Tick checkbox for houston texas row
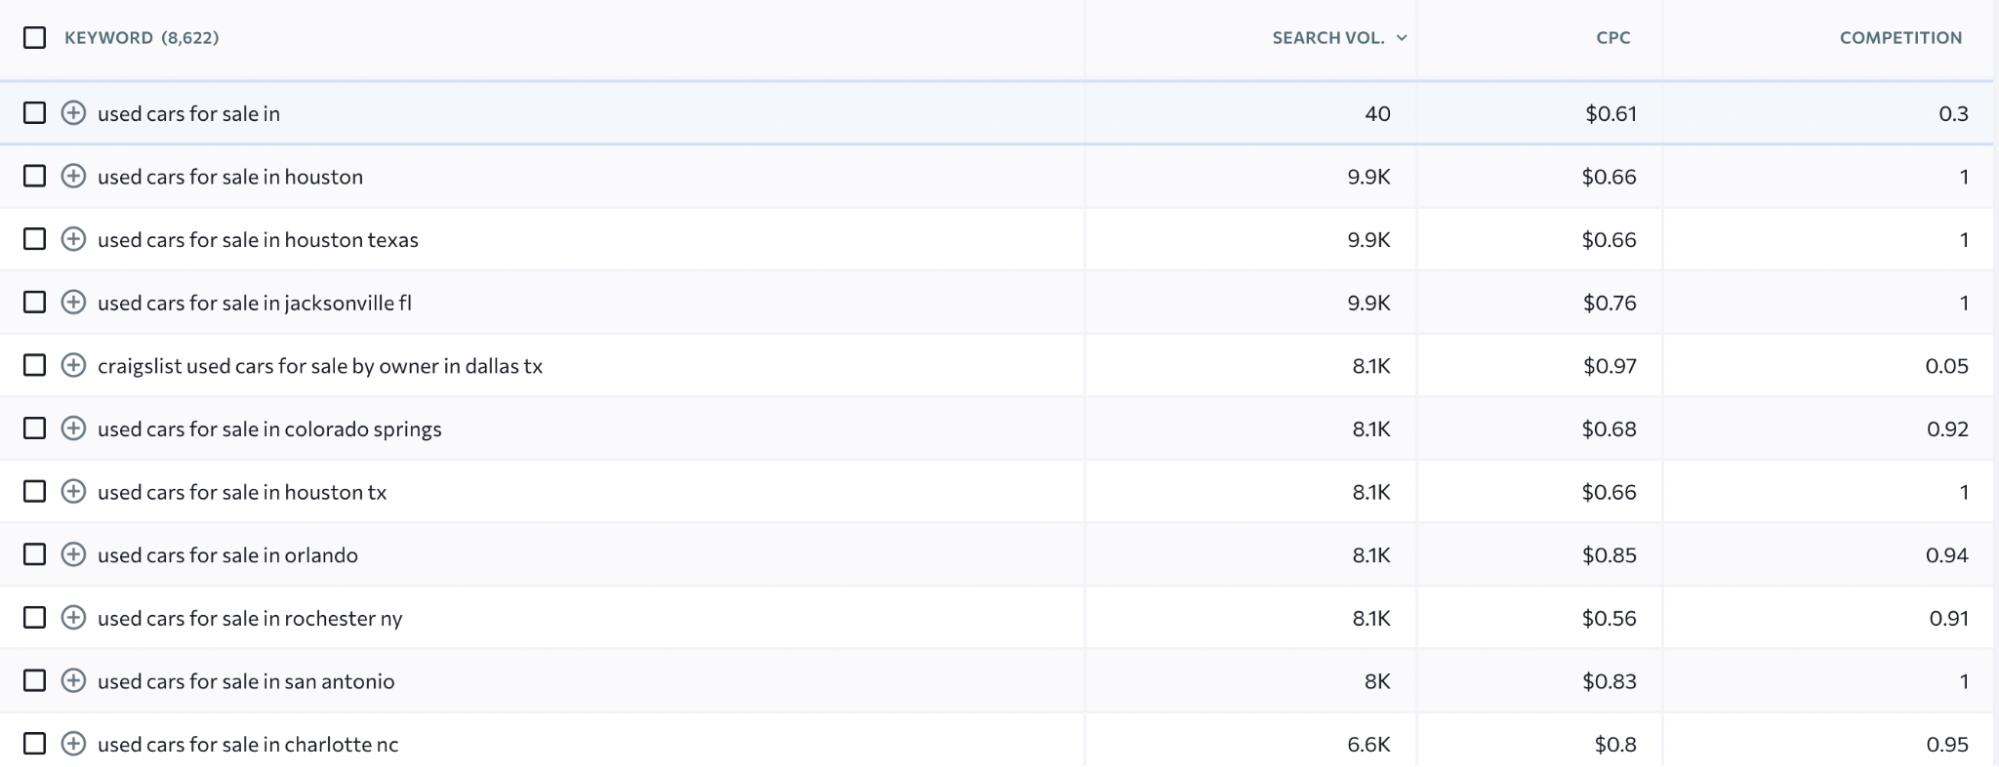1999x767 pixels. coord(35,239)
